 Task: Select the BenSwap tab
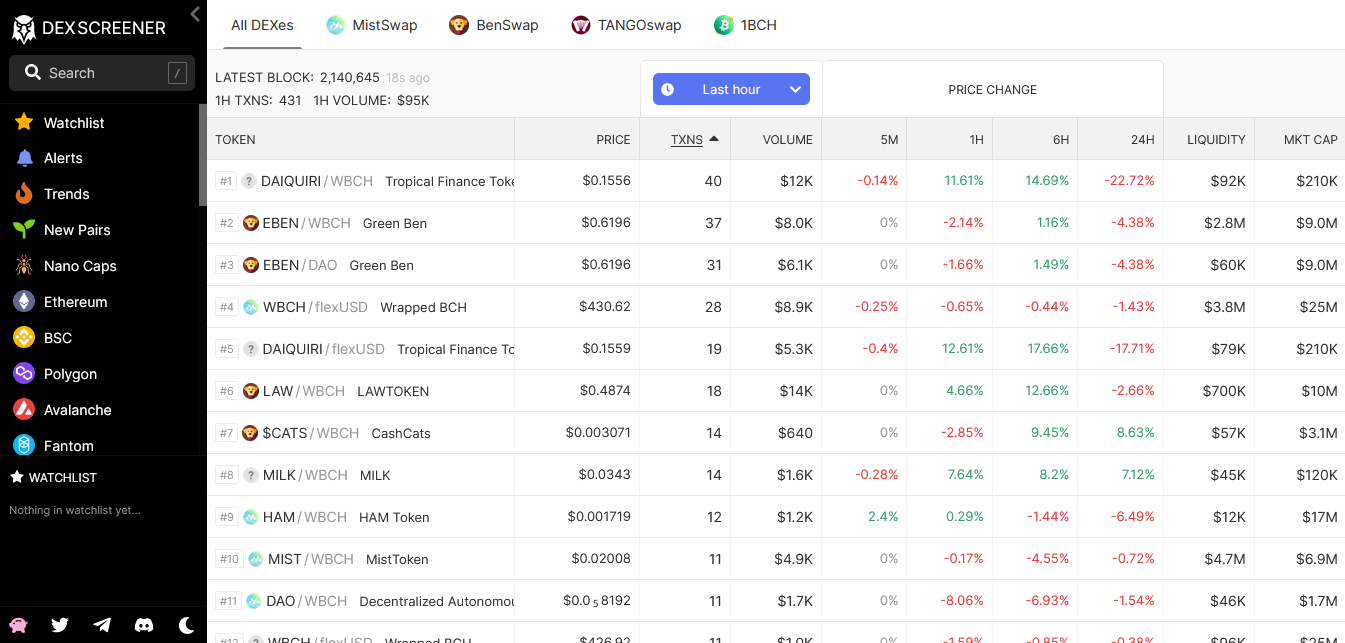tap(494, 25)
